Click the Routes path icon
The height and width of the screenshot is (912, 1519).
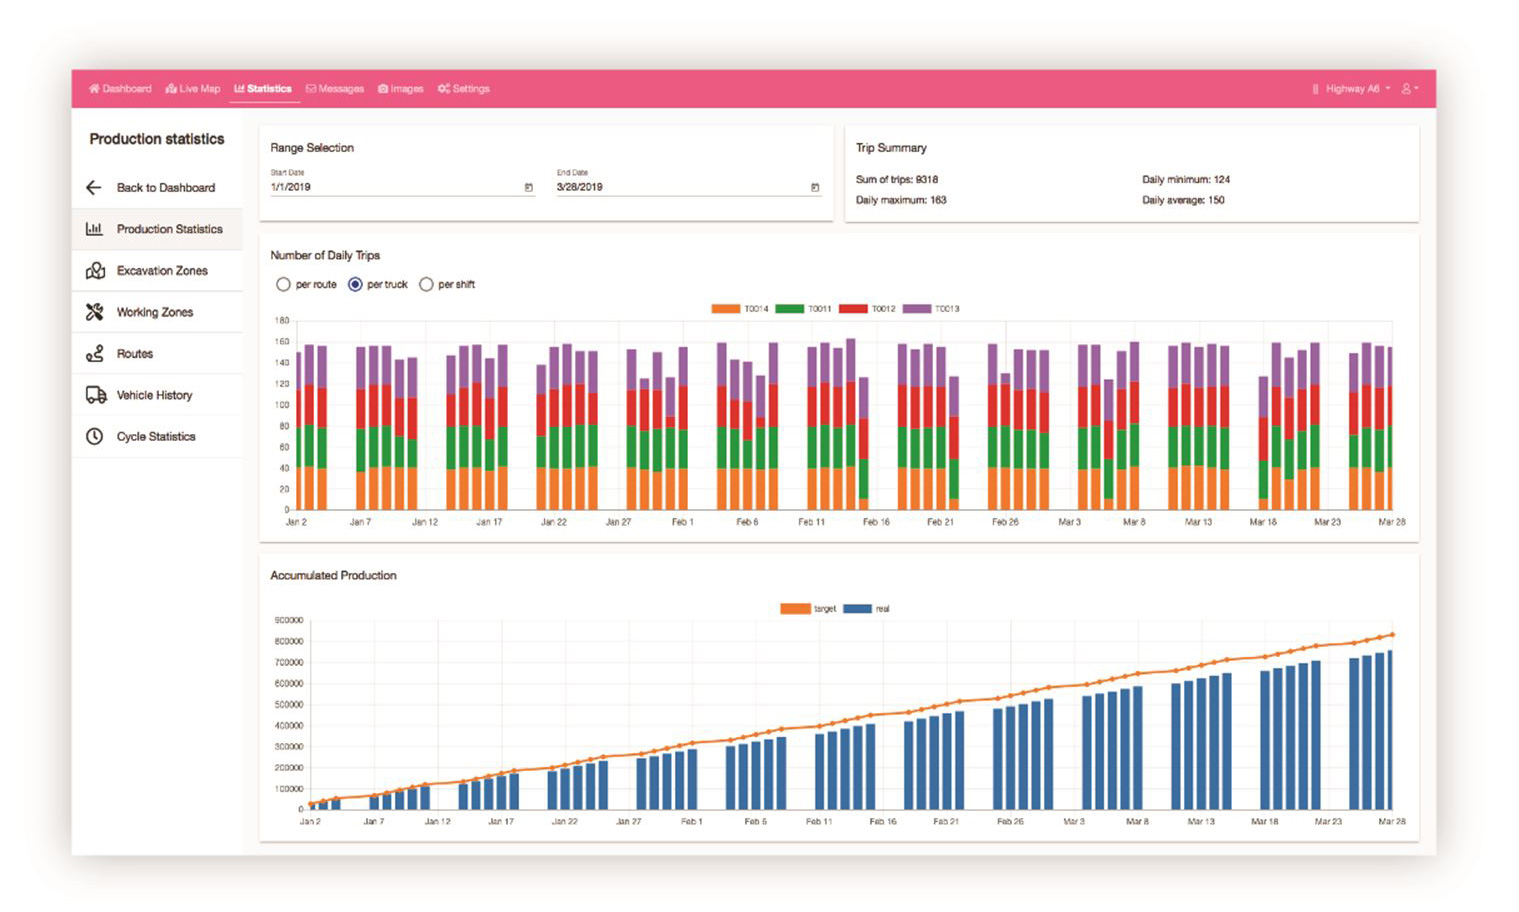(x=95, y=354)
